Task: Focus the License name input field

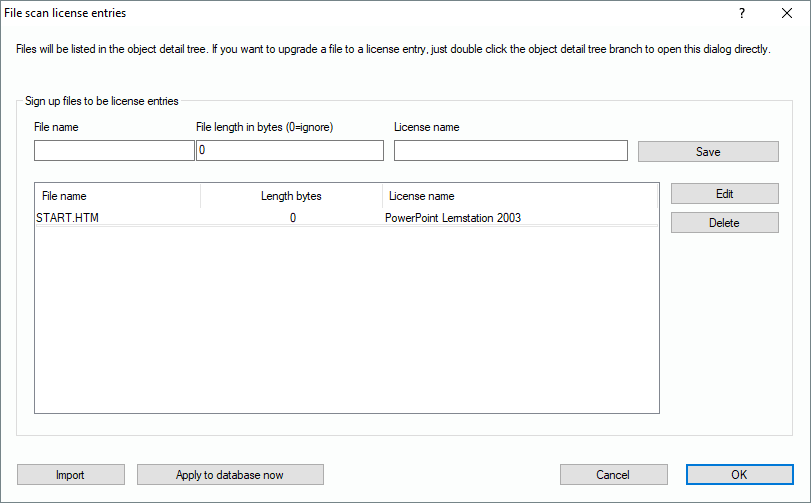Action: click(510, 151)
